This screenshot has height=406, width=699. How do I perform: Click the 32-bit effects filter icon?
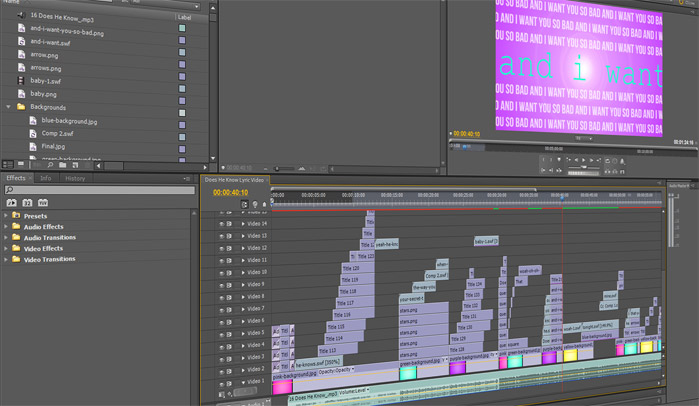click(x=27, y=203)
